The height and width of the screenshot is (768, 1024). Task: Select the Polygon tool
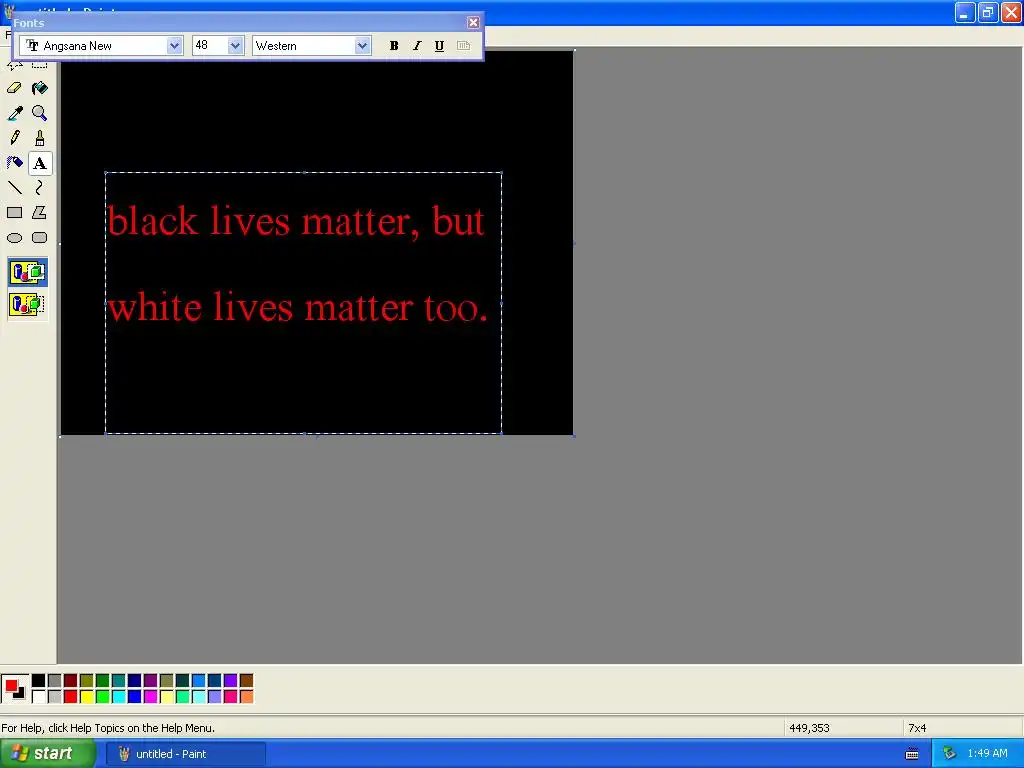click(x=40, y=213)
